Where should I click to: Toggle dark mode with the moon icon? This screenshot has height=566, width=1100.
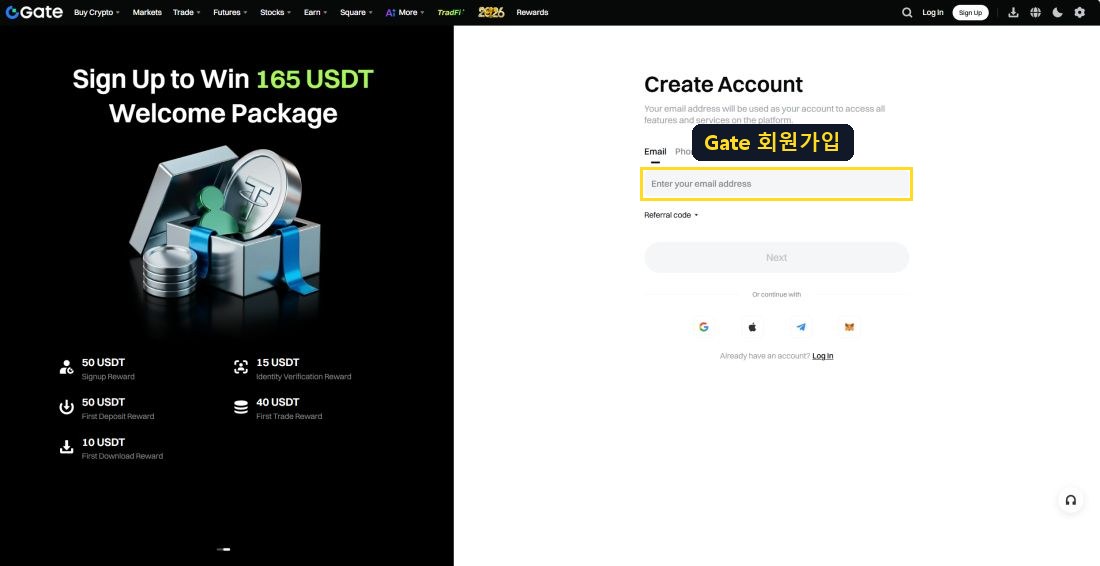1057,13
